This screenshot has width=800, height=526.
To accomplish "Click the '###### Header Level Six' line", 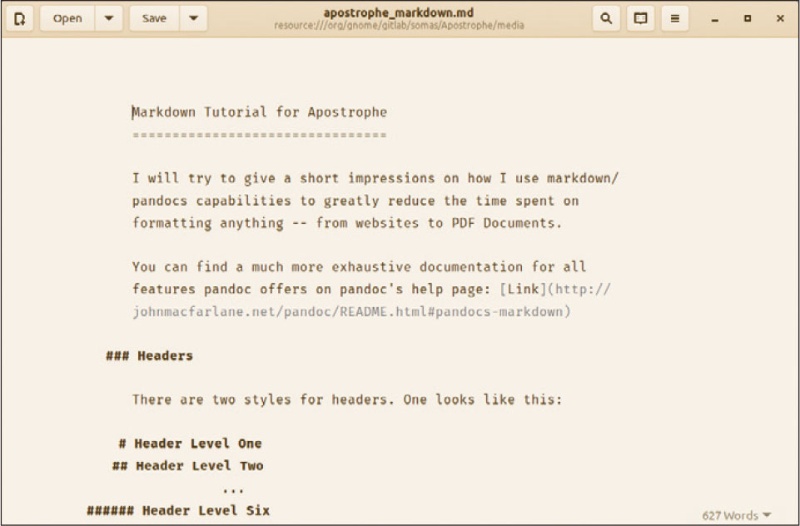I will [x=178, y=510].
